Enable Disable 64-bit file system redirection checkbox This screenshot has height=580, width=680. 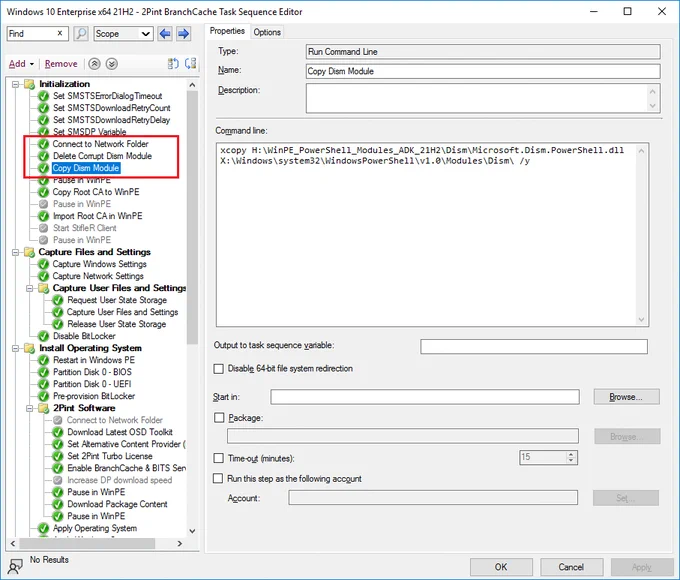click(x=219, y=369)
